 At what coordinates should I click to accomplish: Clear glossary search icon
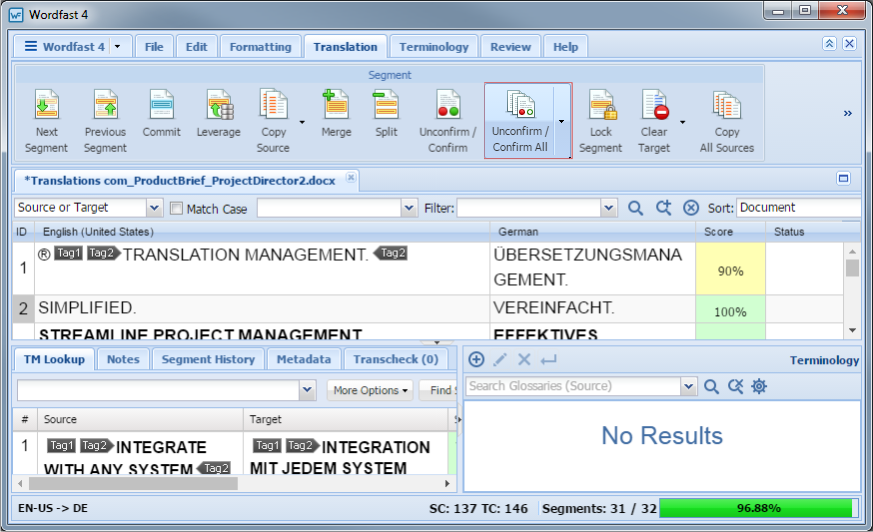pyautogui.click(x=735, y=386)
